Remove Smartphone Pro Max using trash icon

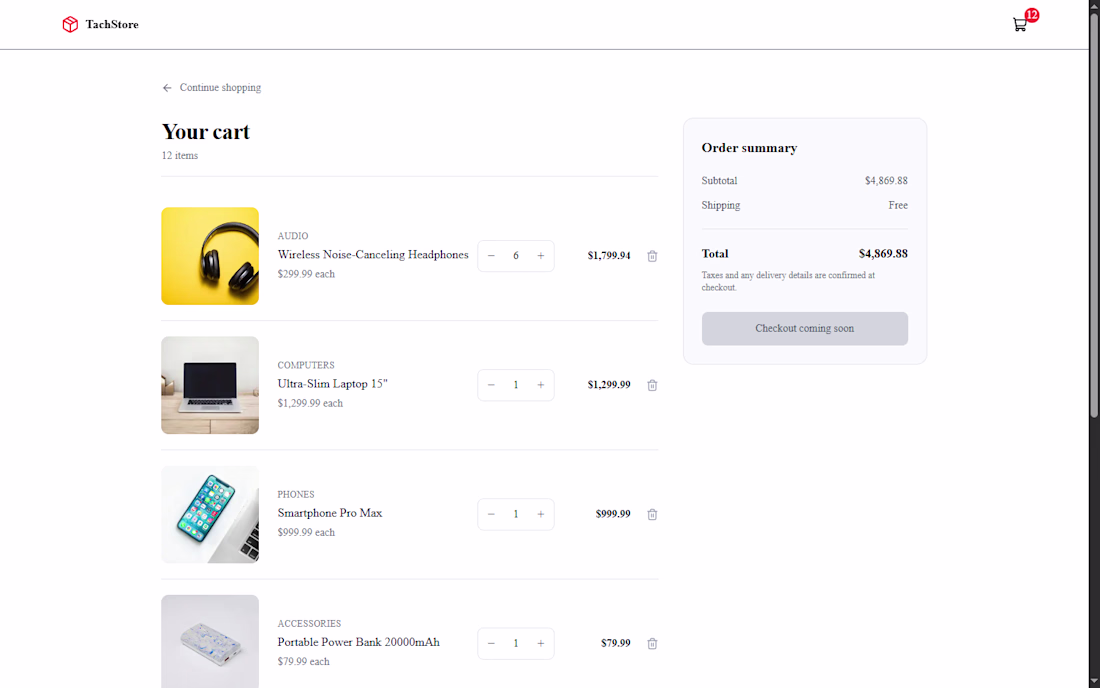pos(652,514)
